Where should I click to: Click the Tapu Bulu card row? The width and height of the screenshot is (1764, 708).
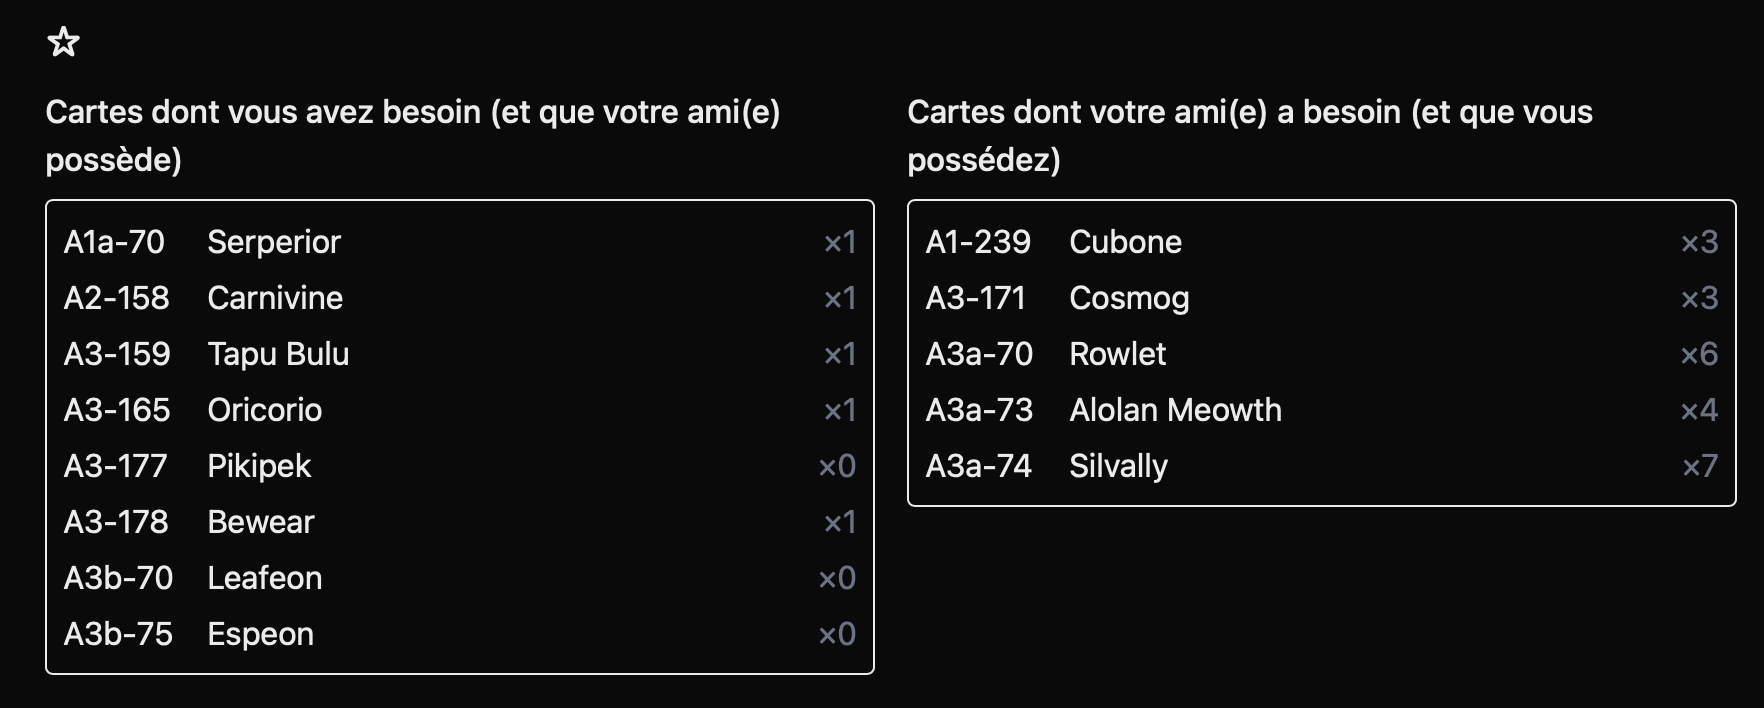(x=278, y=354)
